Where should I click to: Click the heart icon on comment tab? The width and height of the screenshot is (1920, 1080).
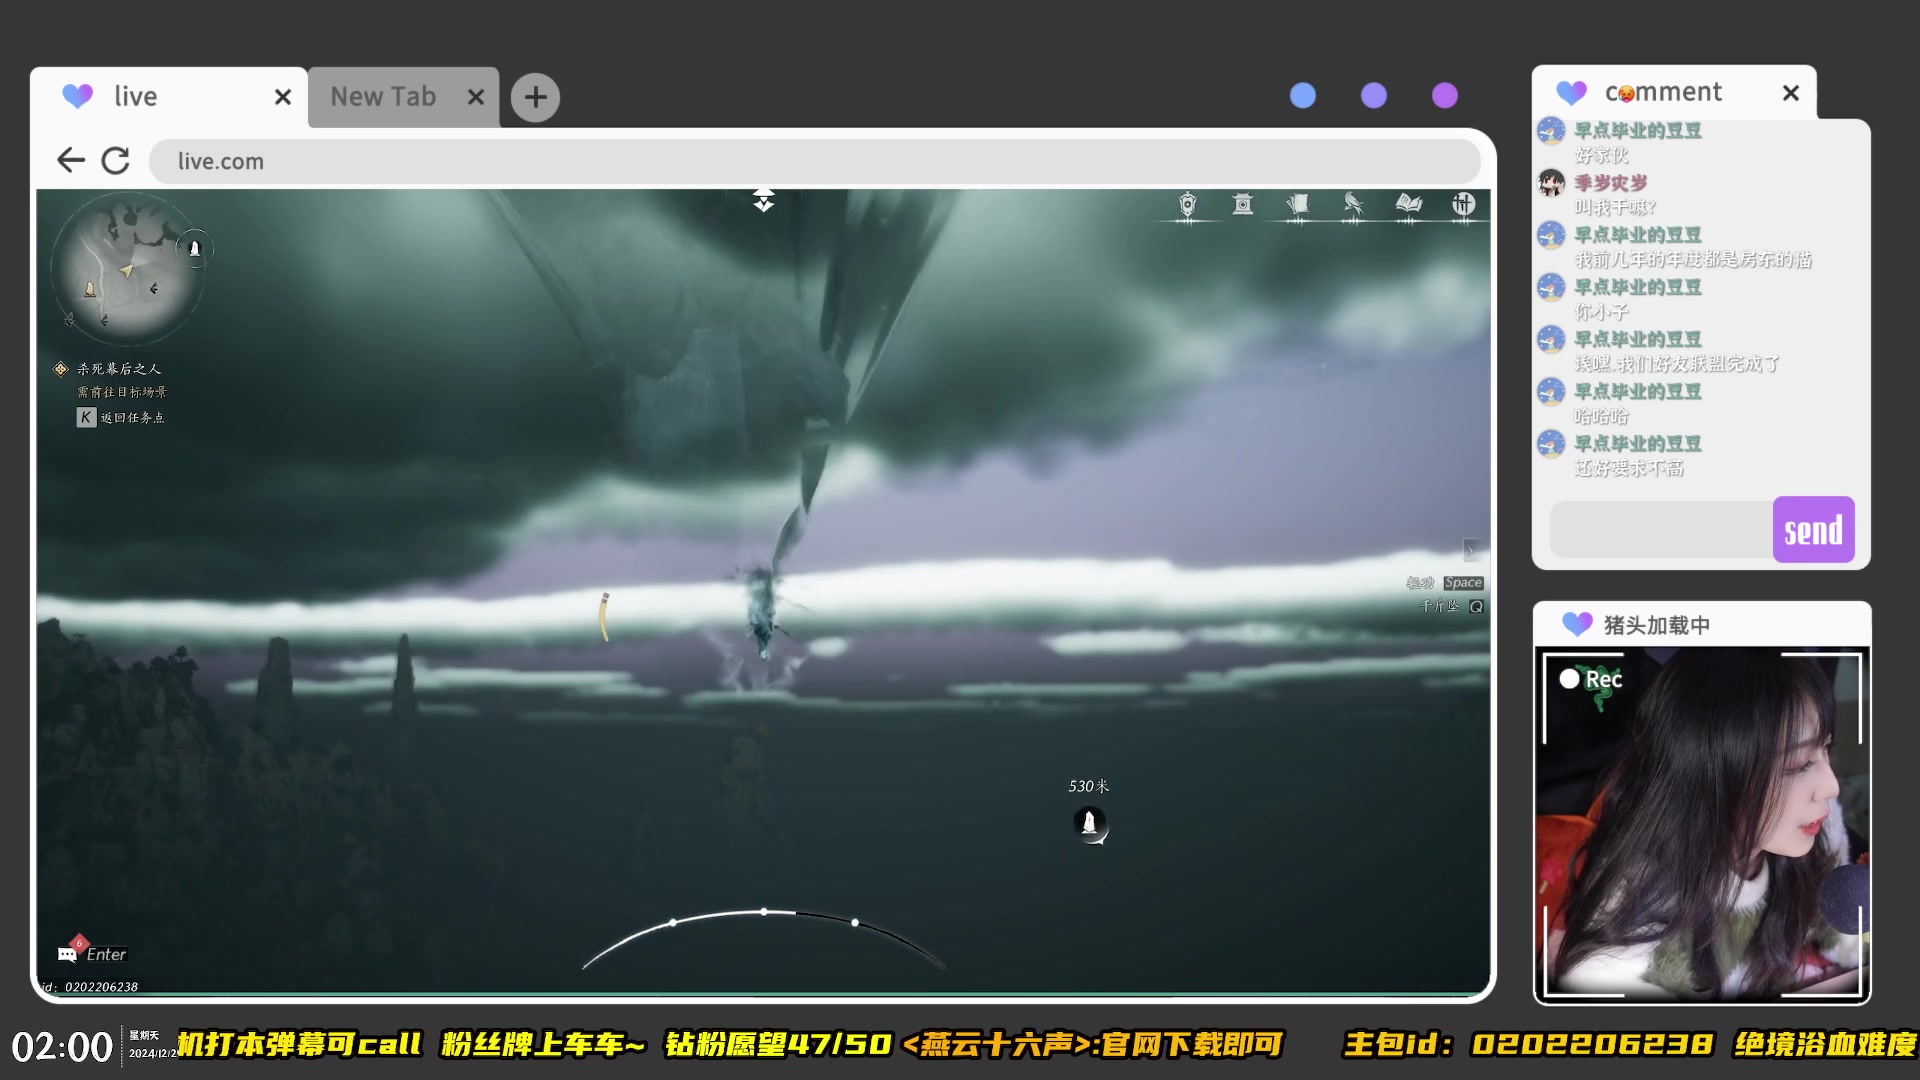[x=1572, y=93]
